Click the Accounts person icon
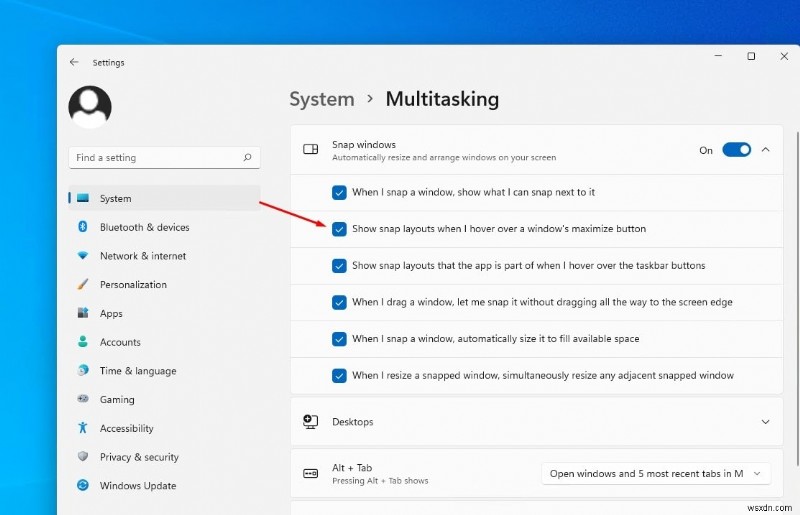Screen dimensions: 800x515 [x=83, y=341]
